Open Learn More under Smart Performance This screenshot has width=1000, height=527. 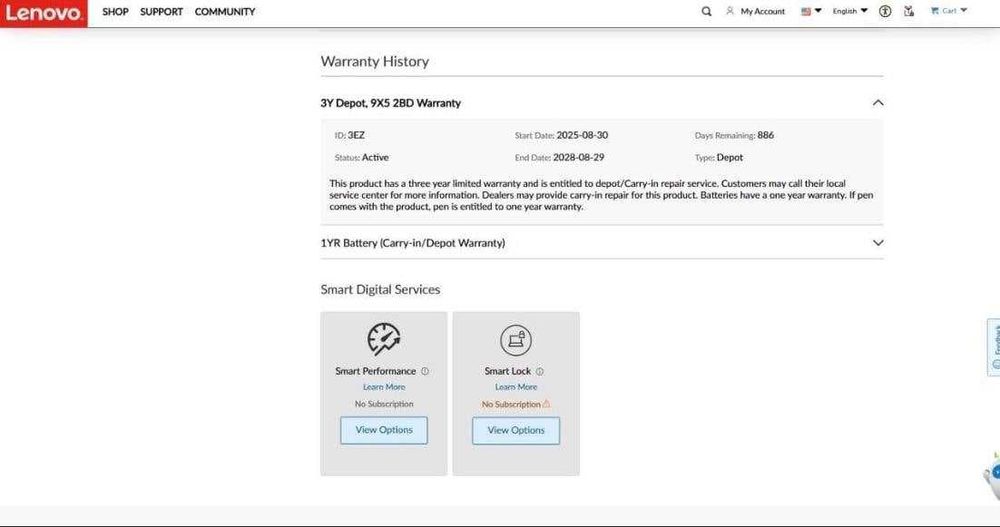click(384, 387)
